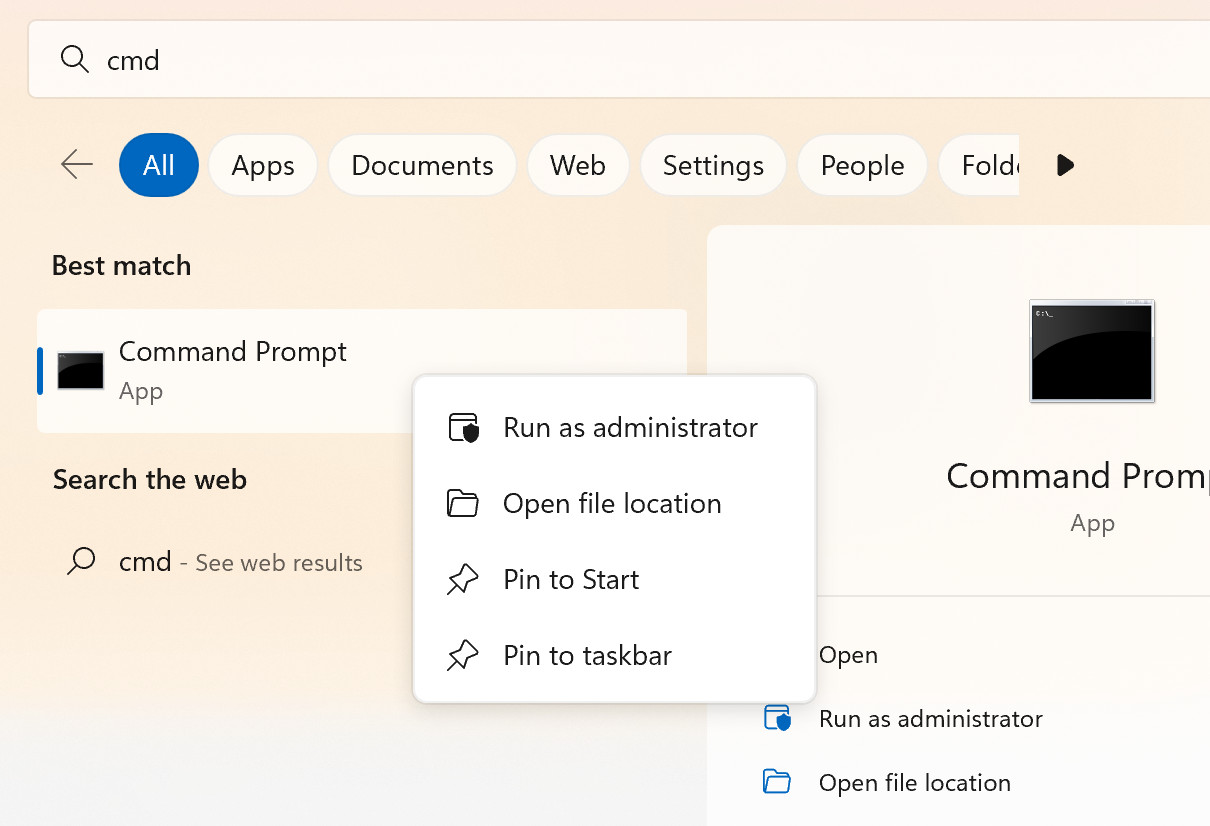The width and height of the screenshot is (1210, 826).
Task: Switch to the Settings filter tab
Action: (x=713, y=165)
